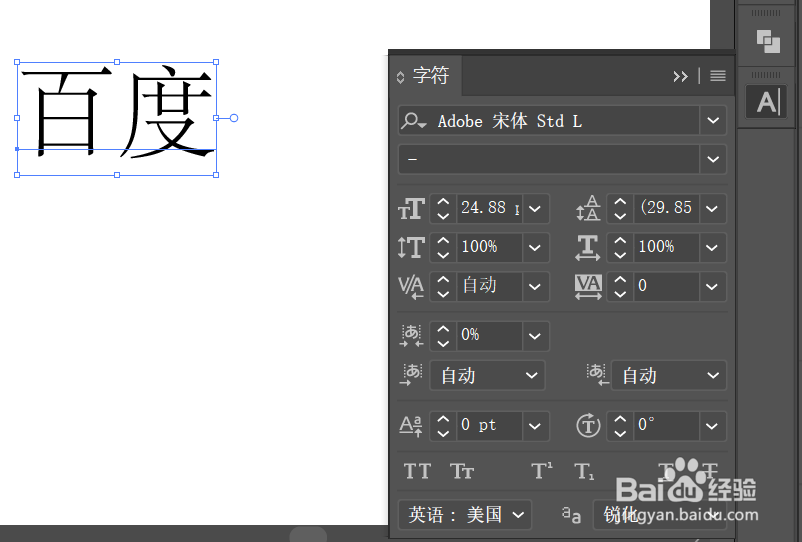This screenshot has height=542, width=802.
Task: Click the leading field (29.85
Action: [666, 209]
